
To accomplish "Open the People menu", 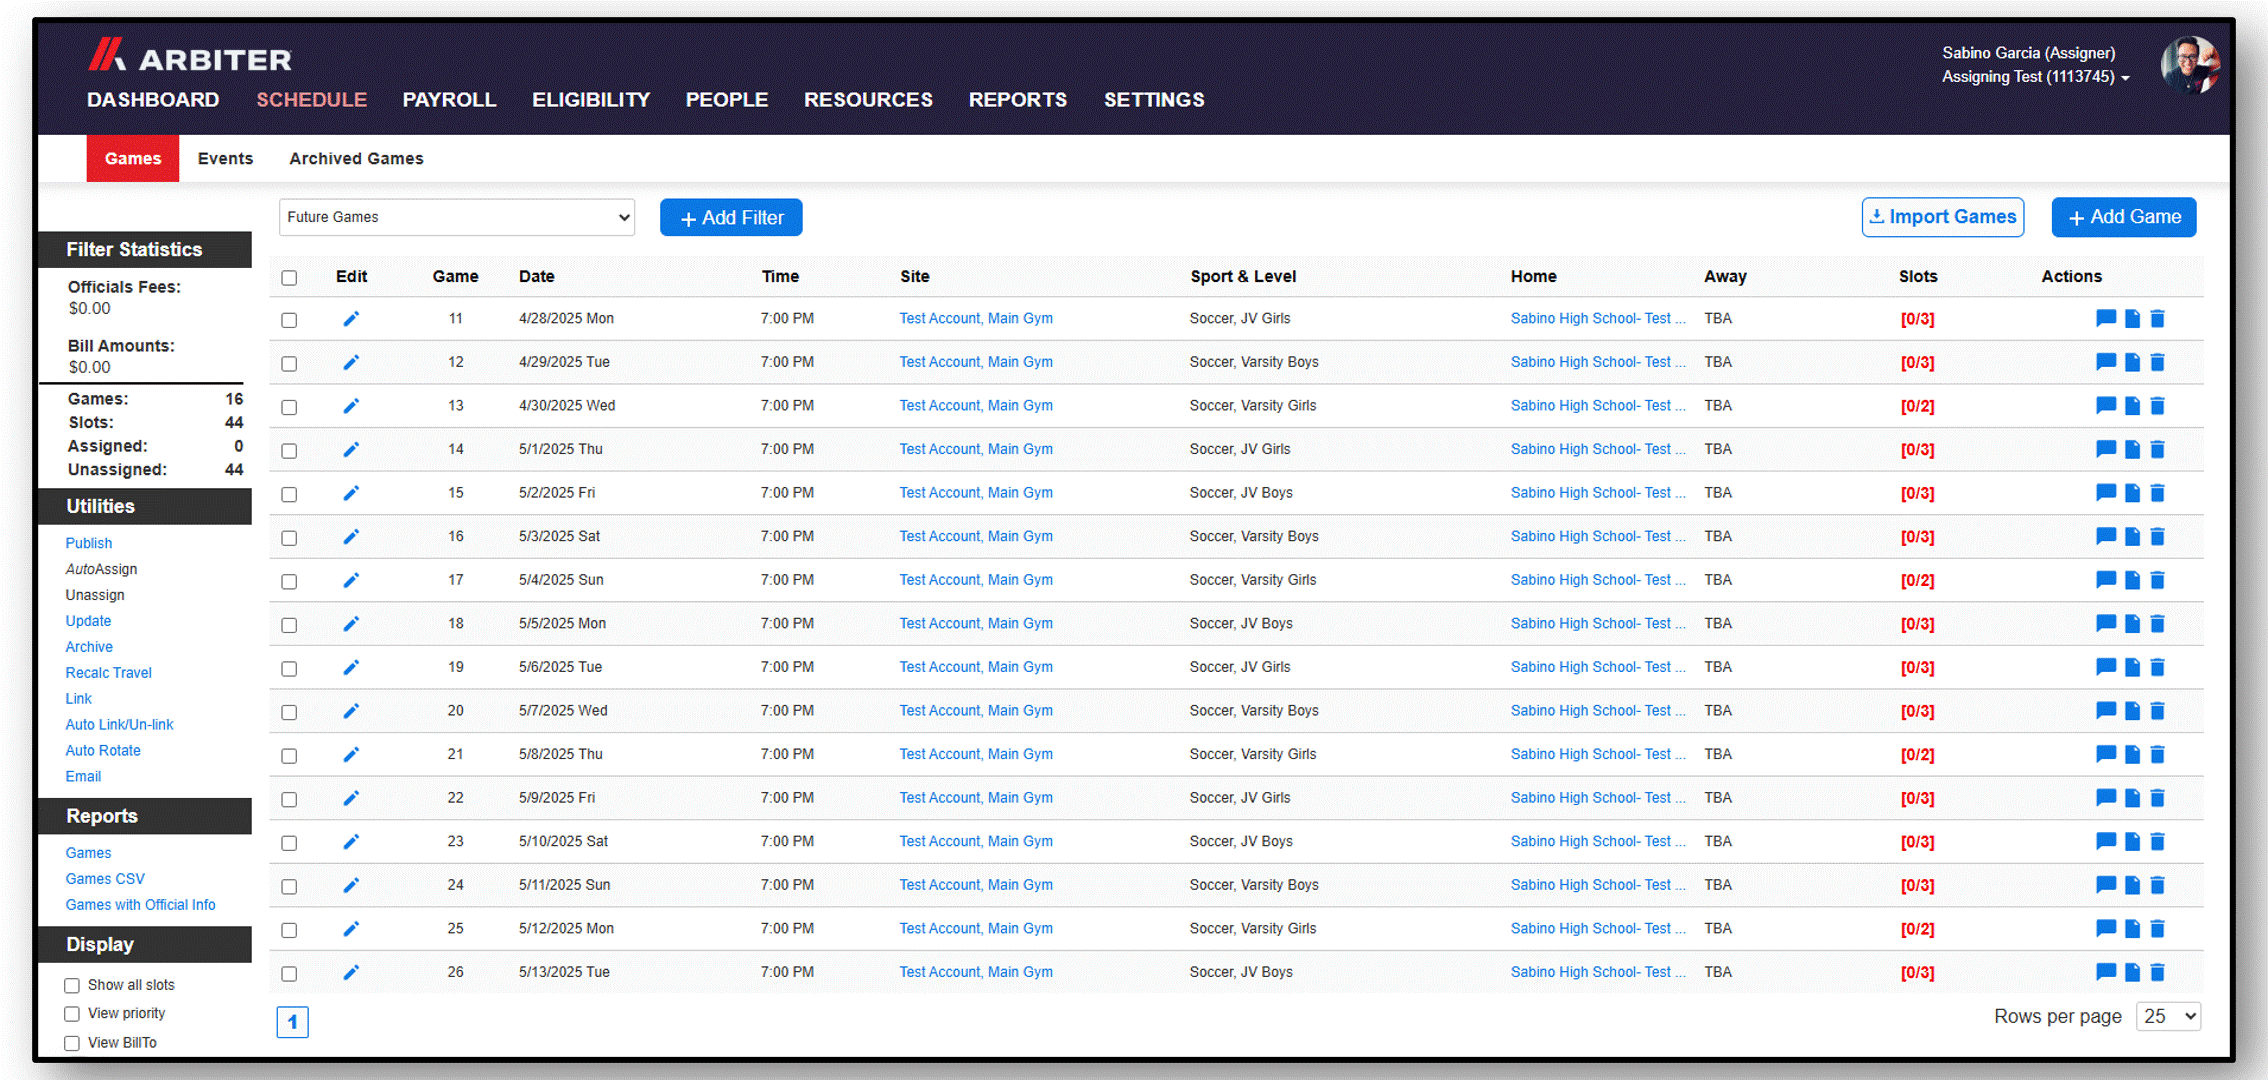I will coord(727,100).
